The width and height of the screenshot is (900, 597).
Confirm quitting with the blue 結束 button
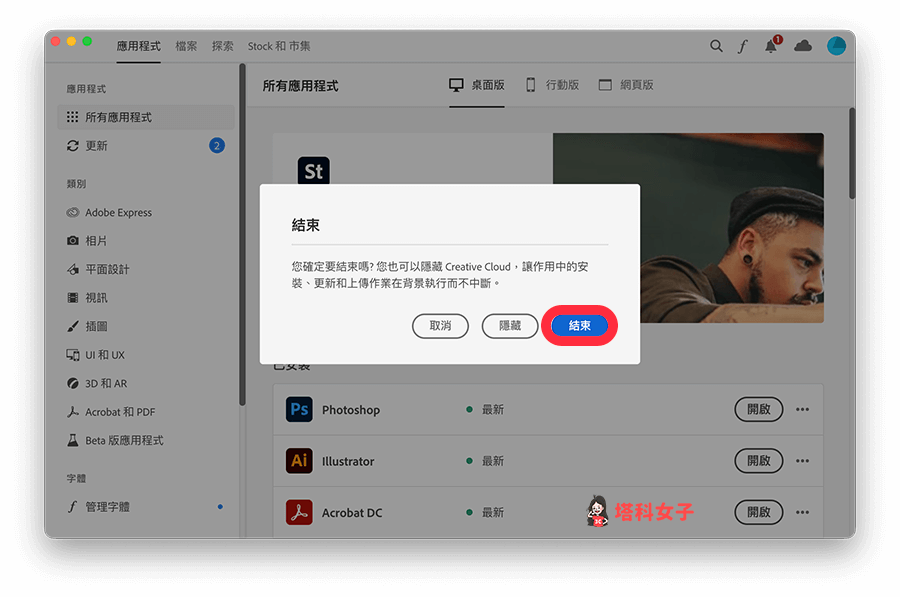click(579, 325)
